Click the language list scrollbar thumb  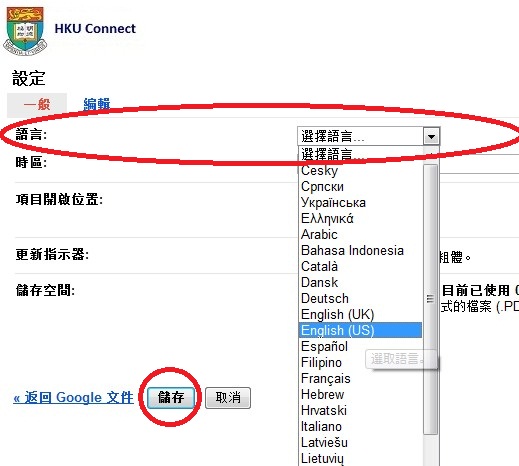pyautogui.click(x=430, y=299)
